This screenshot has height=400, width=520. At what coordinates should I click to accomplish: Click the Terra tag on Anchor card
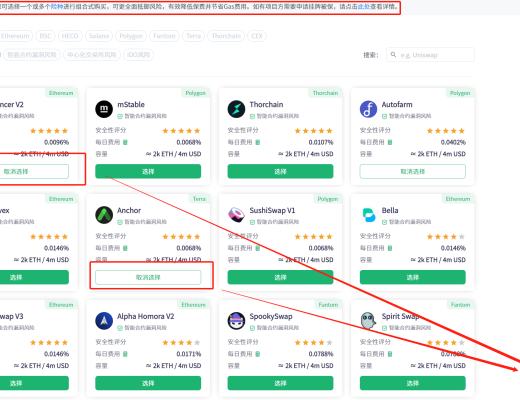pyautogui.click(x=199, y=199)
